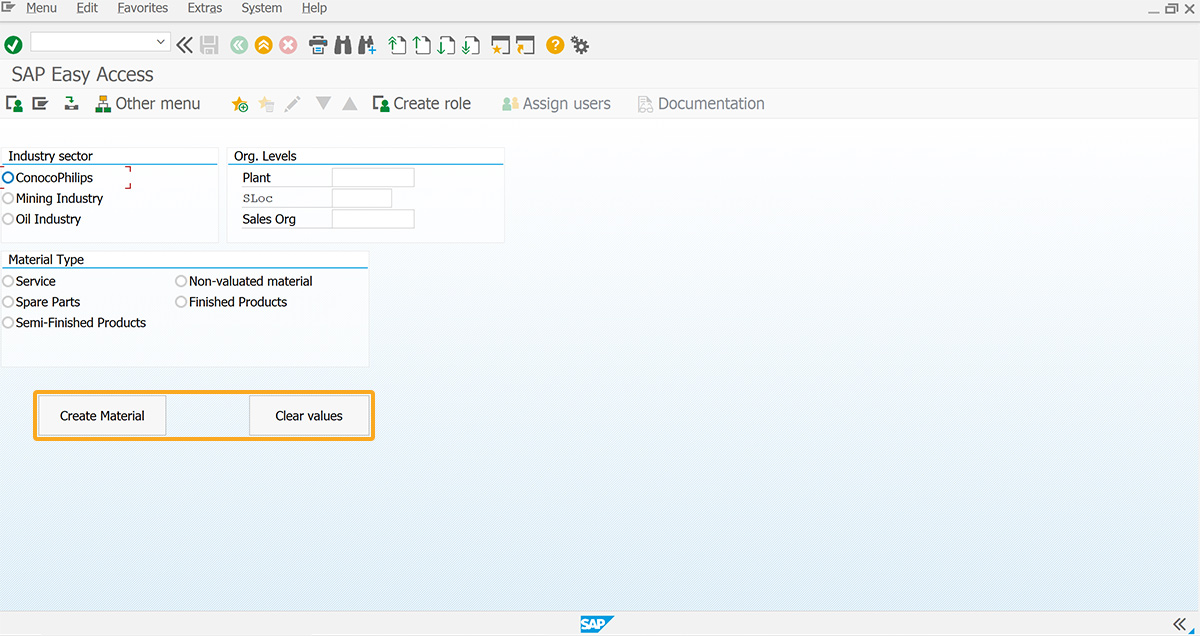Click the Documentation button
Image resolution: width=1200 pixels, height=636 pixels.
pyautogui.click(x=701, y=103)
